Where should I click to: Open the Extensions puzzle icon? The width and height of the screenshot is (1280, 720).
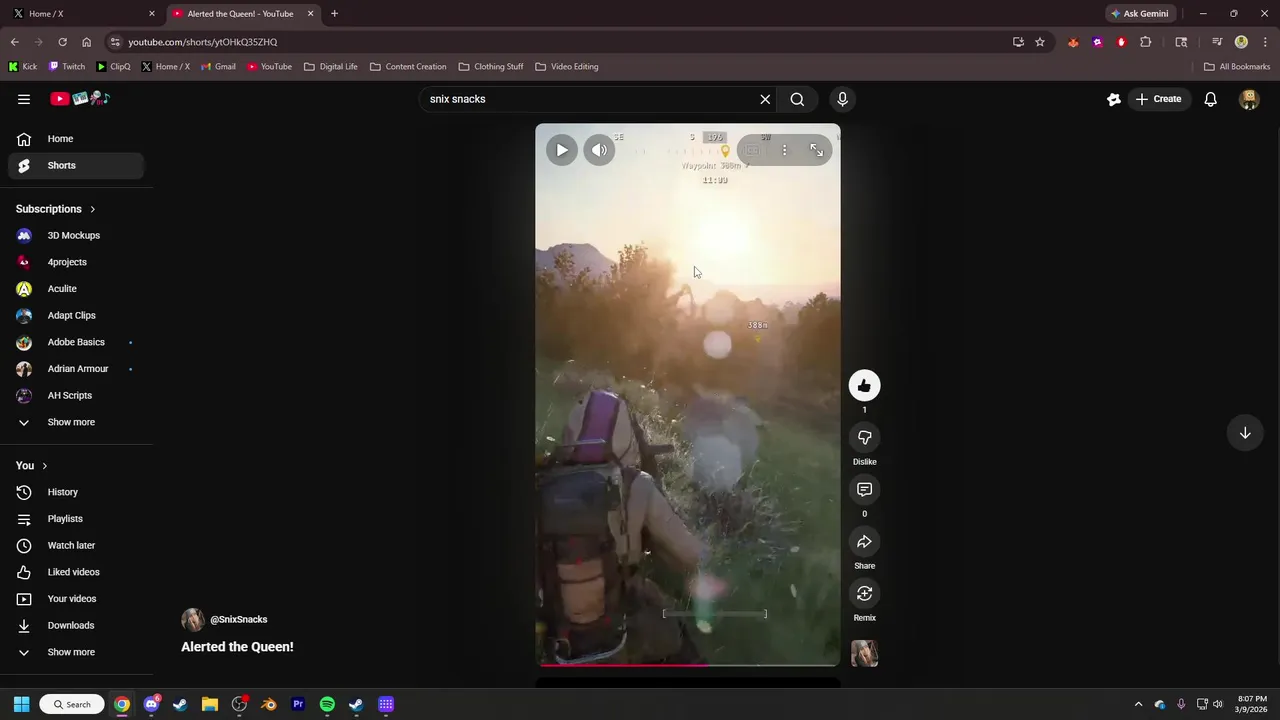click(1146, 42)
